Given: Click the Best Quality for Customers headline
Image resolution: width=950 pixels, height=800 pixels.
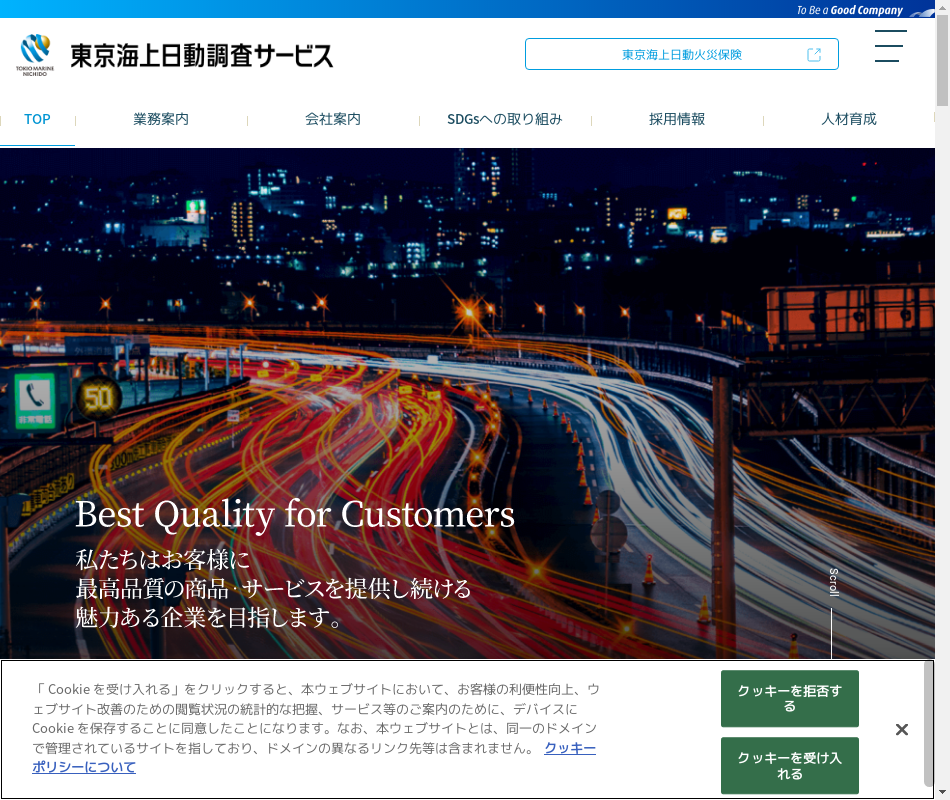Looking at the screenshot, I should point(295,514).
